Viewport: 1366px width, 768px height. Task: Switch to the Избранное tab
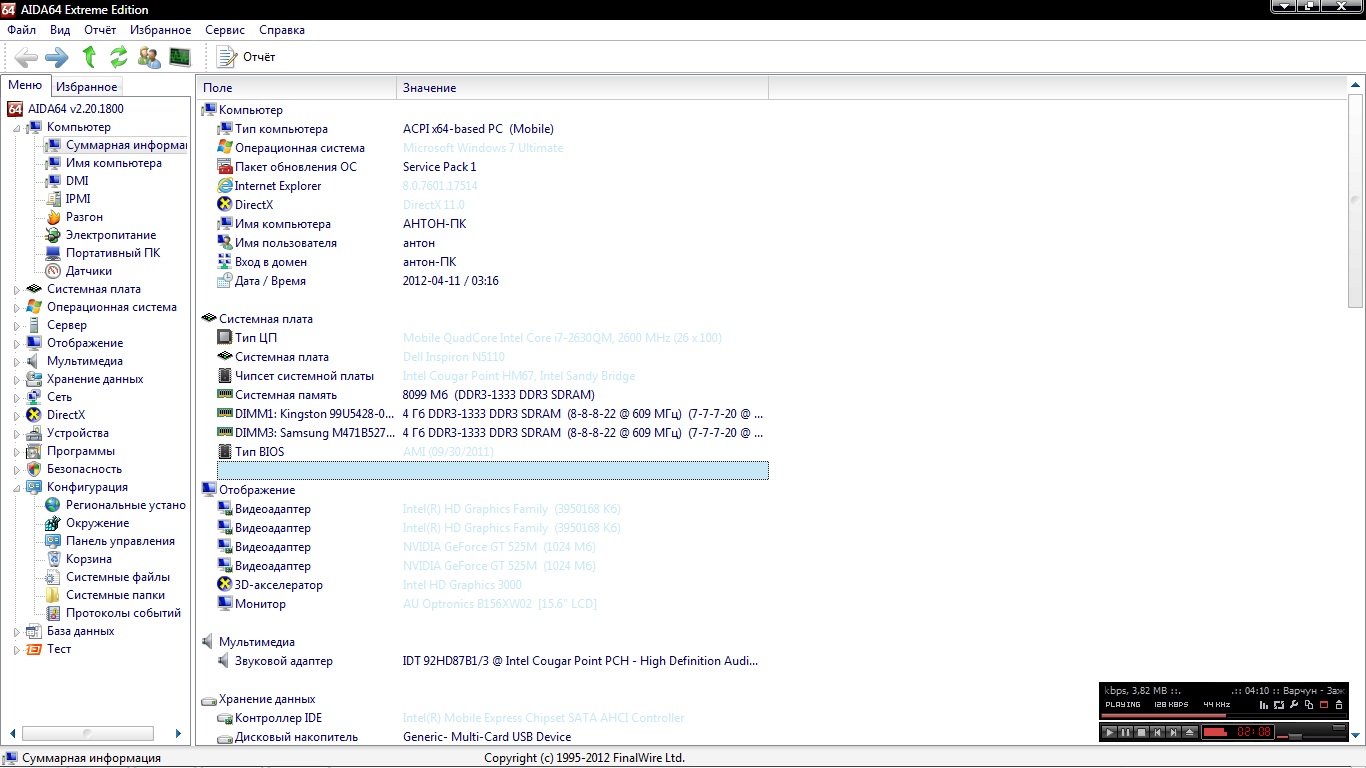point(86,87)
